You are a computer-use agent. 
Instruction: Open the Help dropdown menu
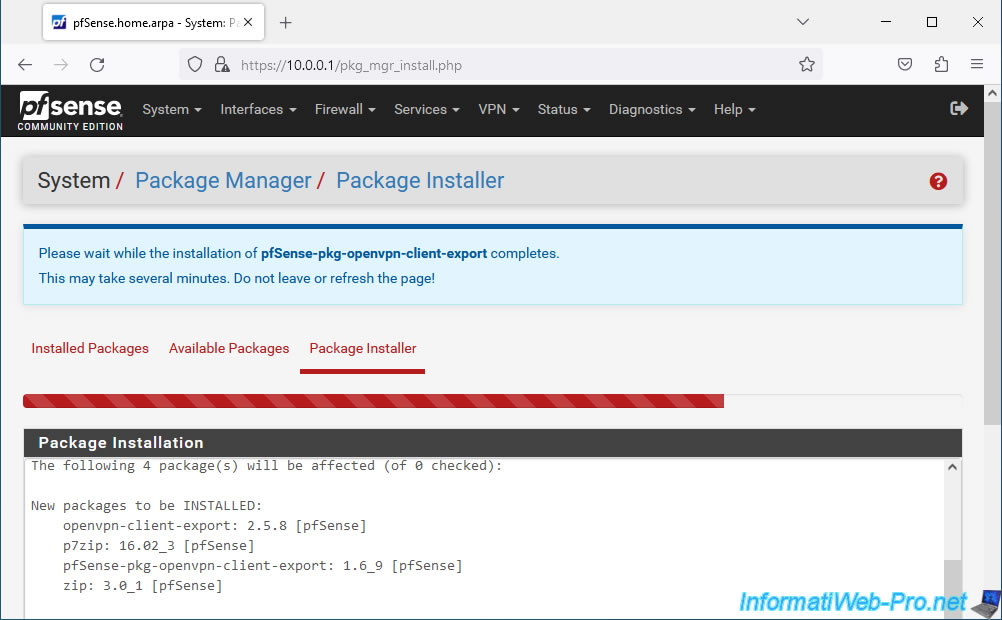click(734, 109)
